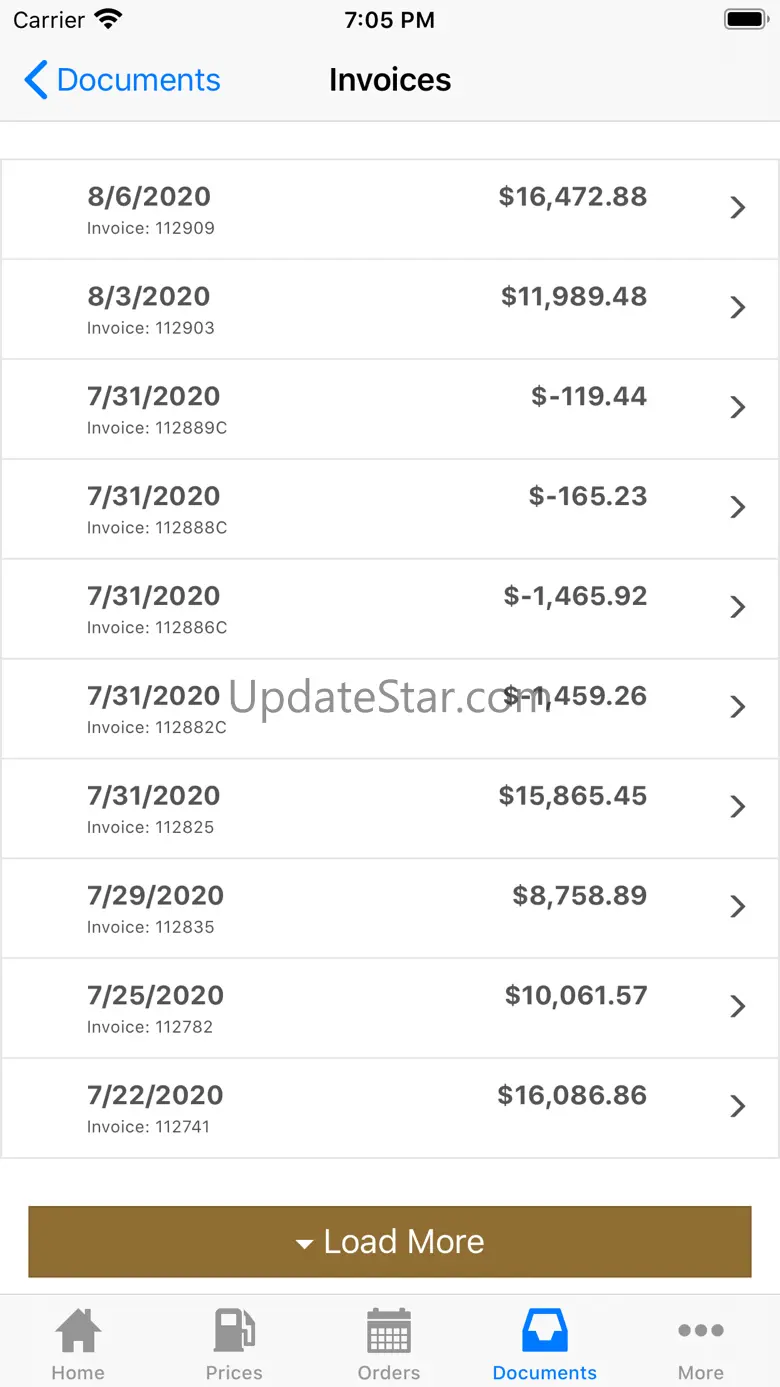This screenshot has height=1387, width=780.
Task: Click the Load More button
Action: click(x=390, y=1241)
